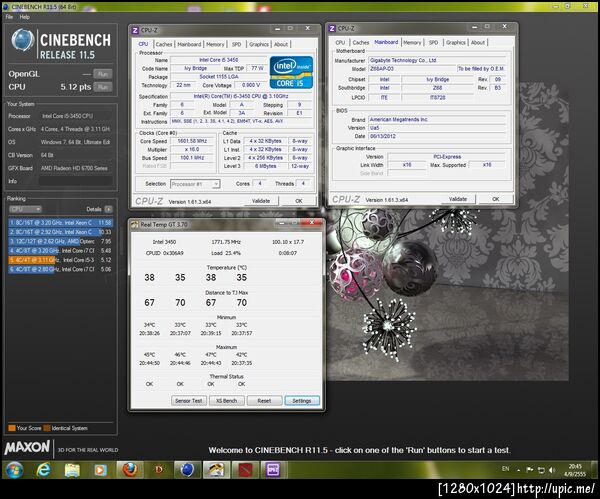Switch to CPU tab in right CPU-Z window
This screenshot has height=499, width=600.
(340, 42)
